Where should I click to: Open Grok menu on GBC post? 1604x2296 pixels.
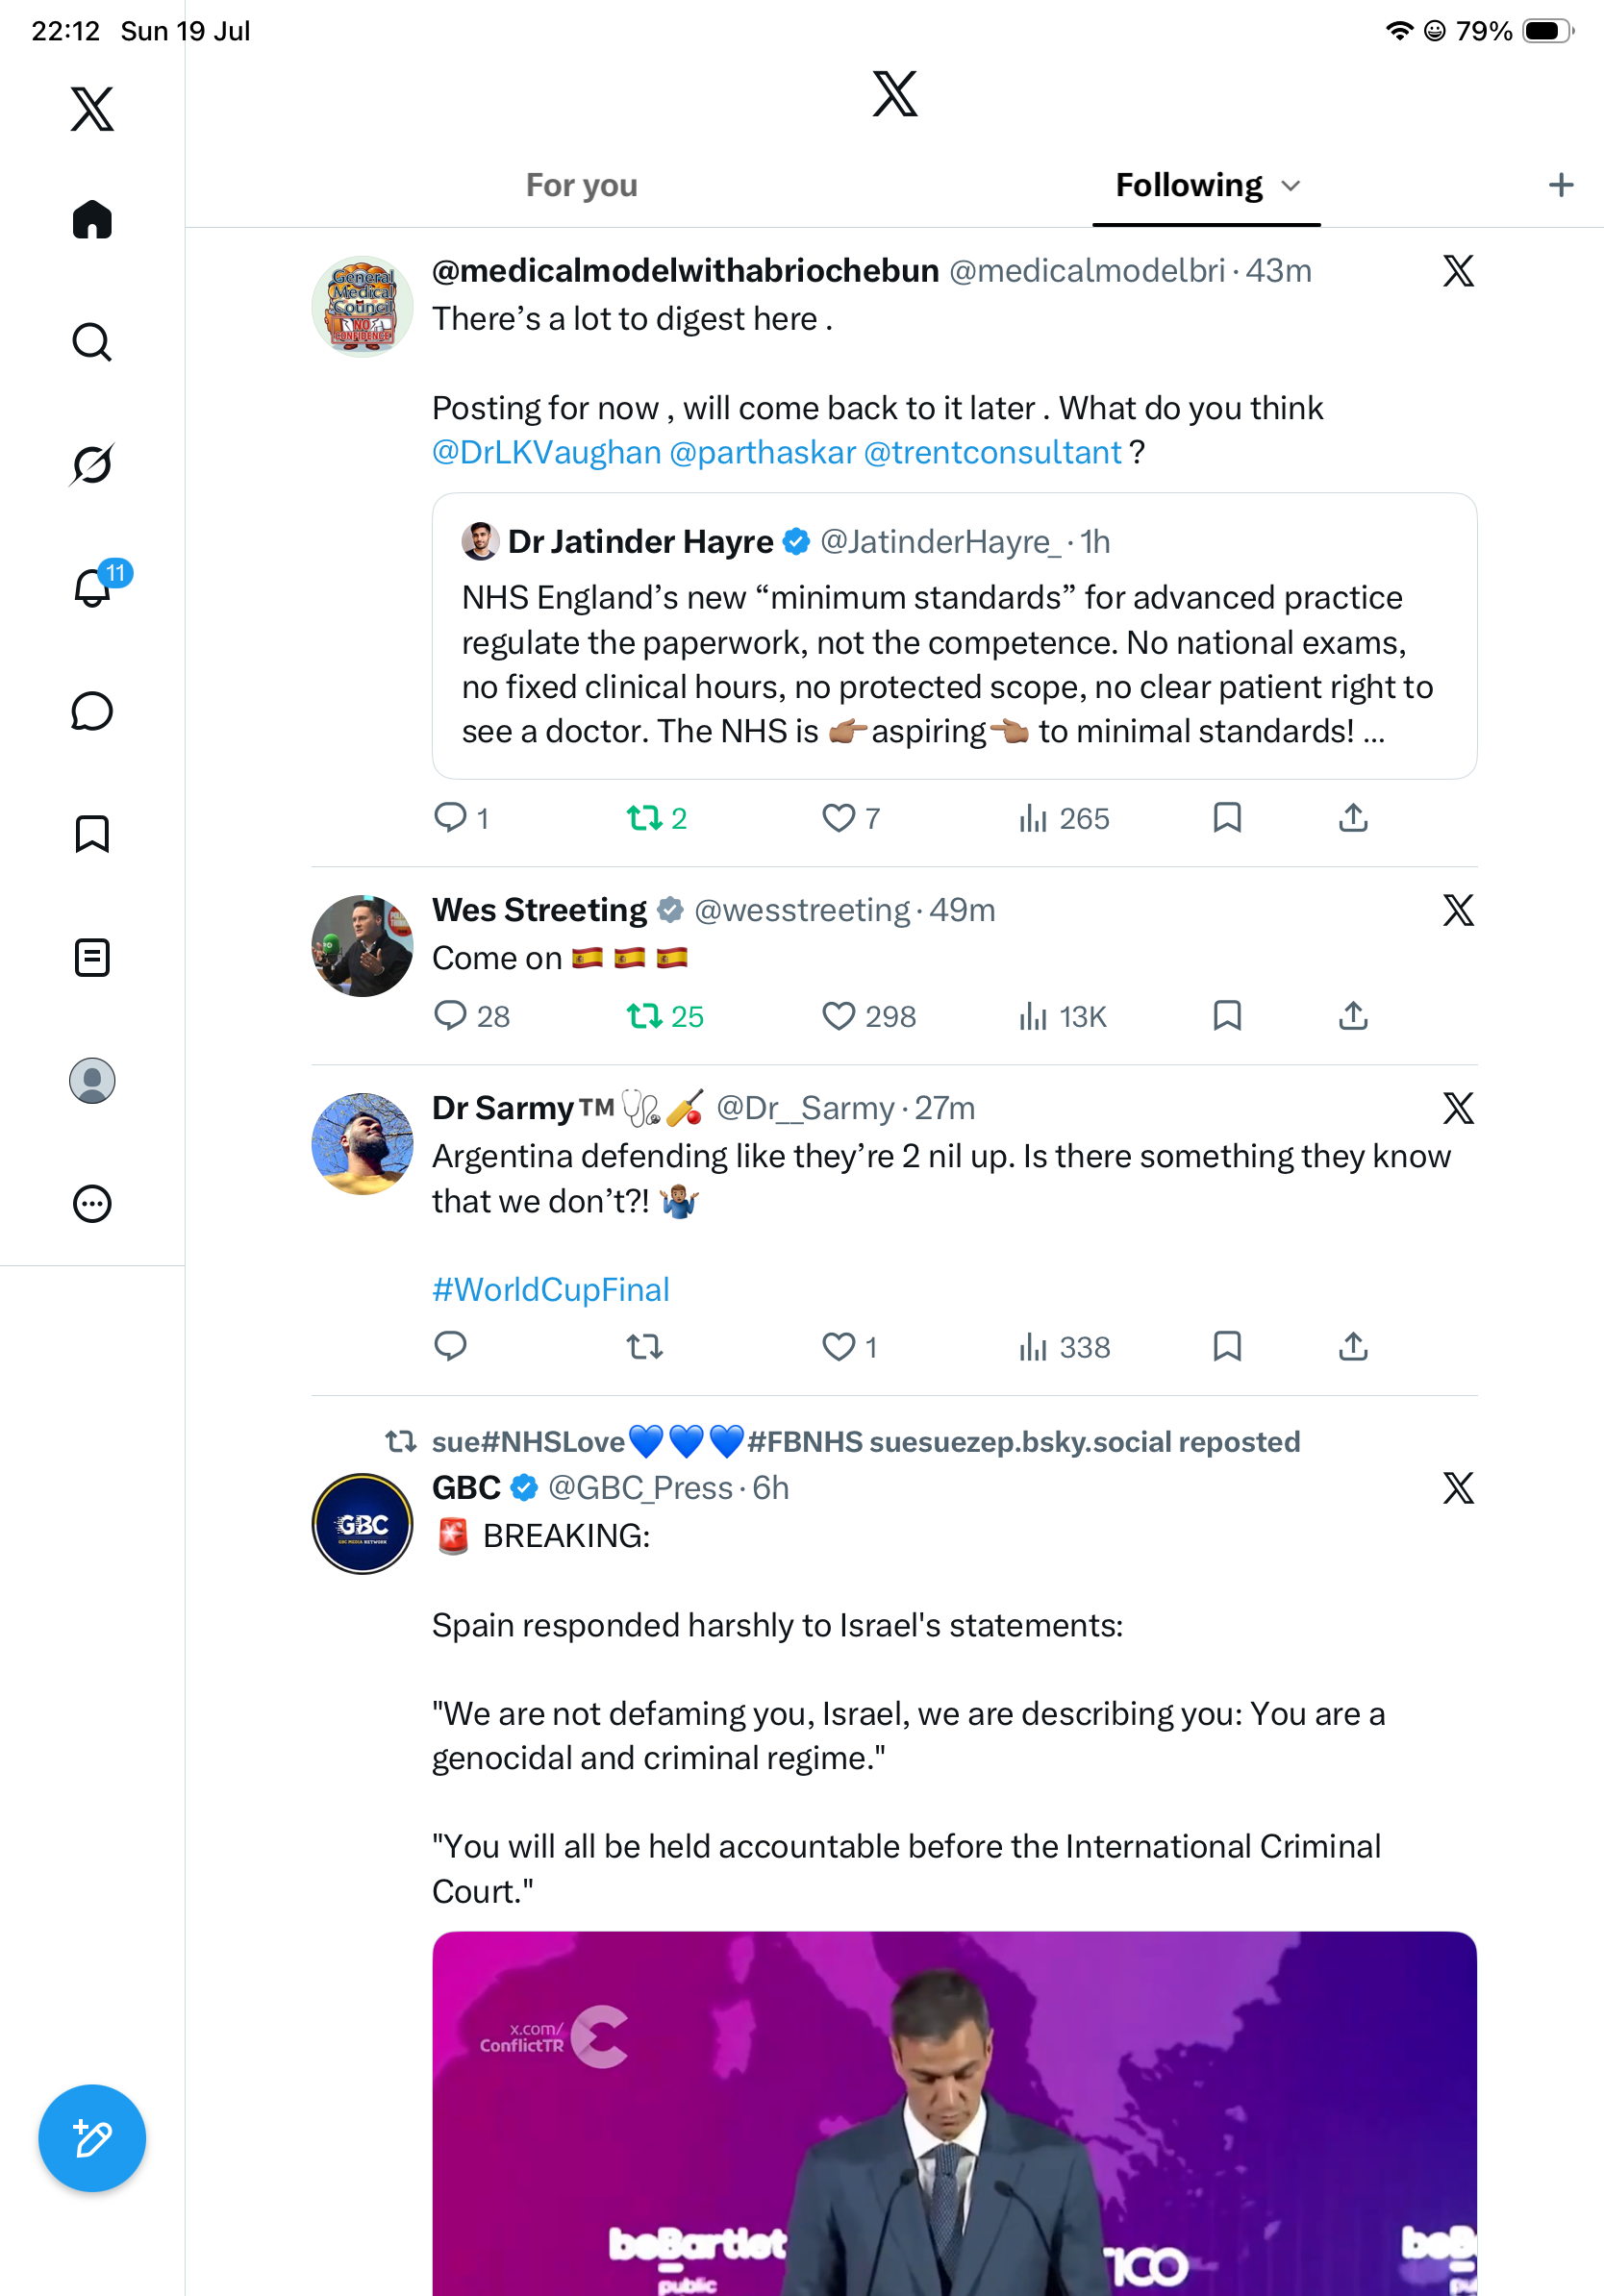1458,1488
